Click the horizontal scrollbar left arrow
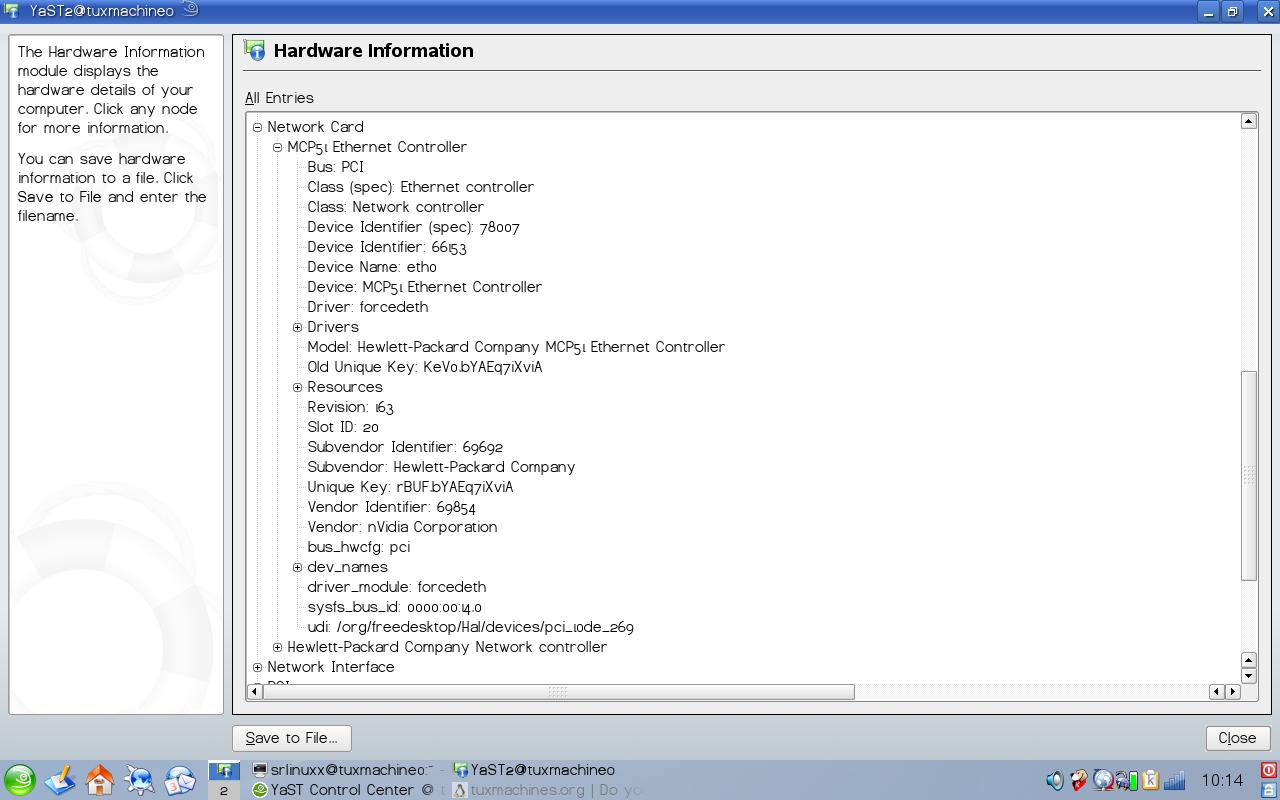The image size is (1280, 800). point(254,691)
